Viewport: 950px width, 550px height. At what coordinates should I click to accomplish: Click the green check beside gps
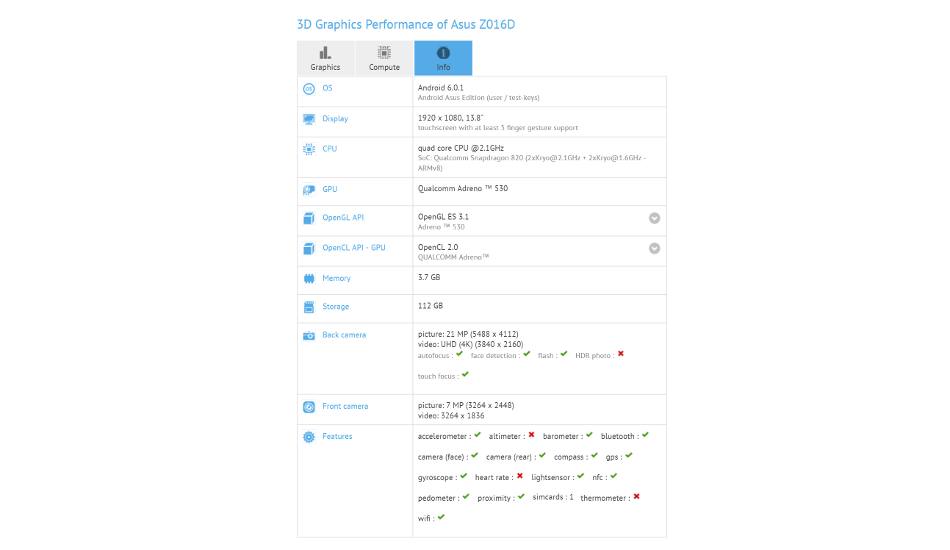click(629, 456)
